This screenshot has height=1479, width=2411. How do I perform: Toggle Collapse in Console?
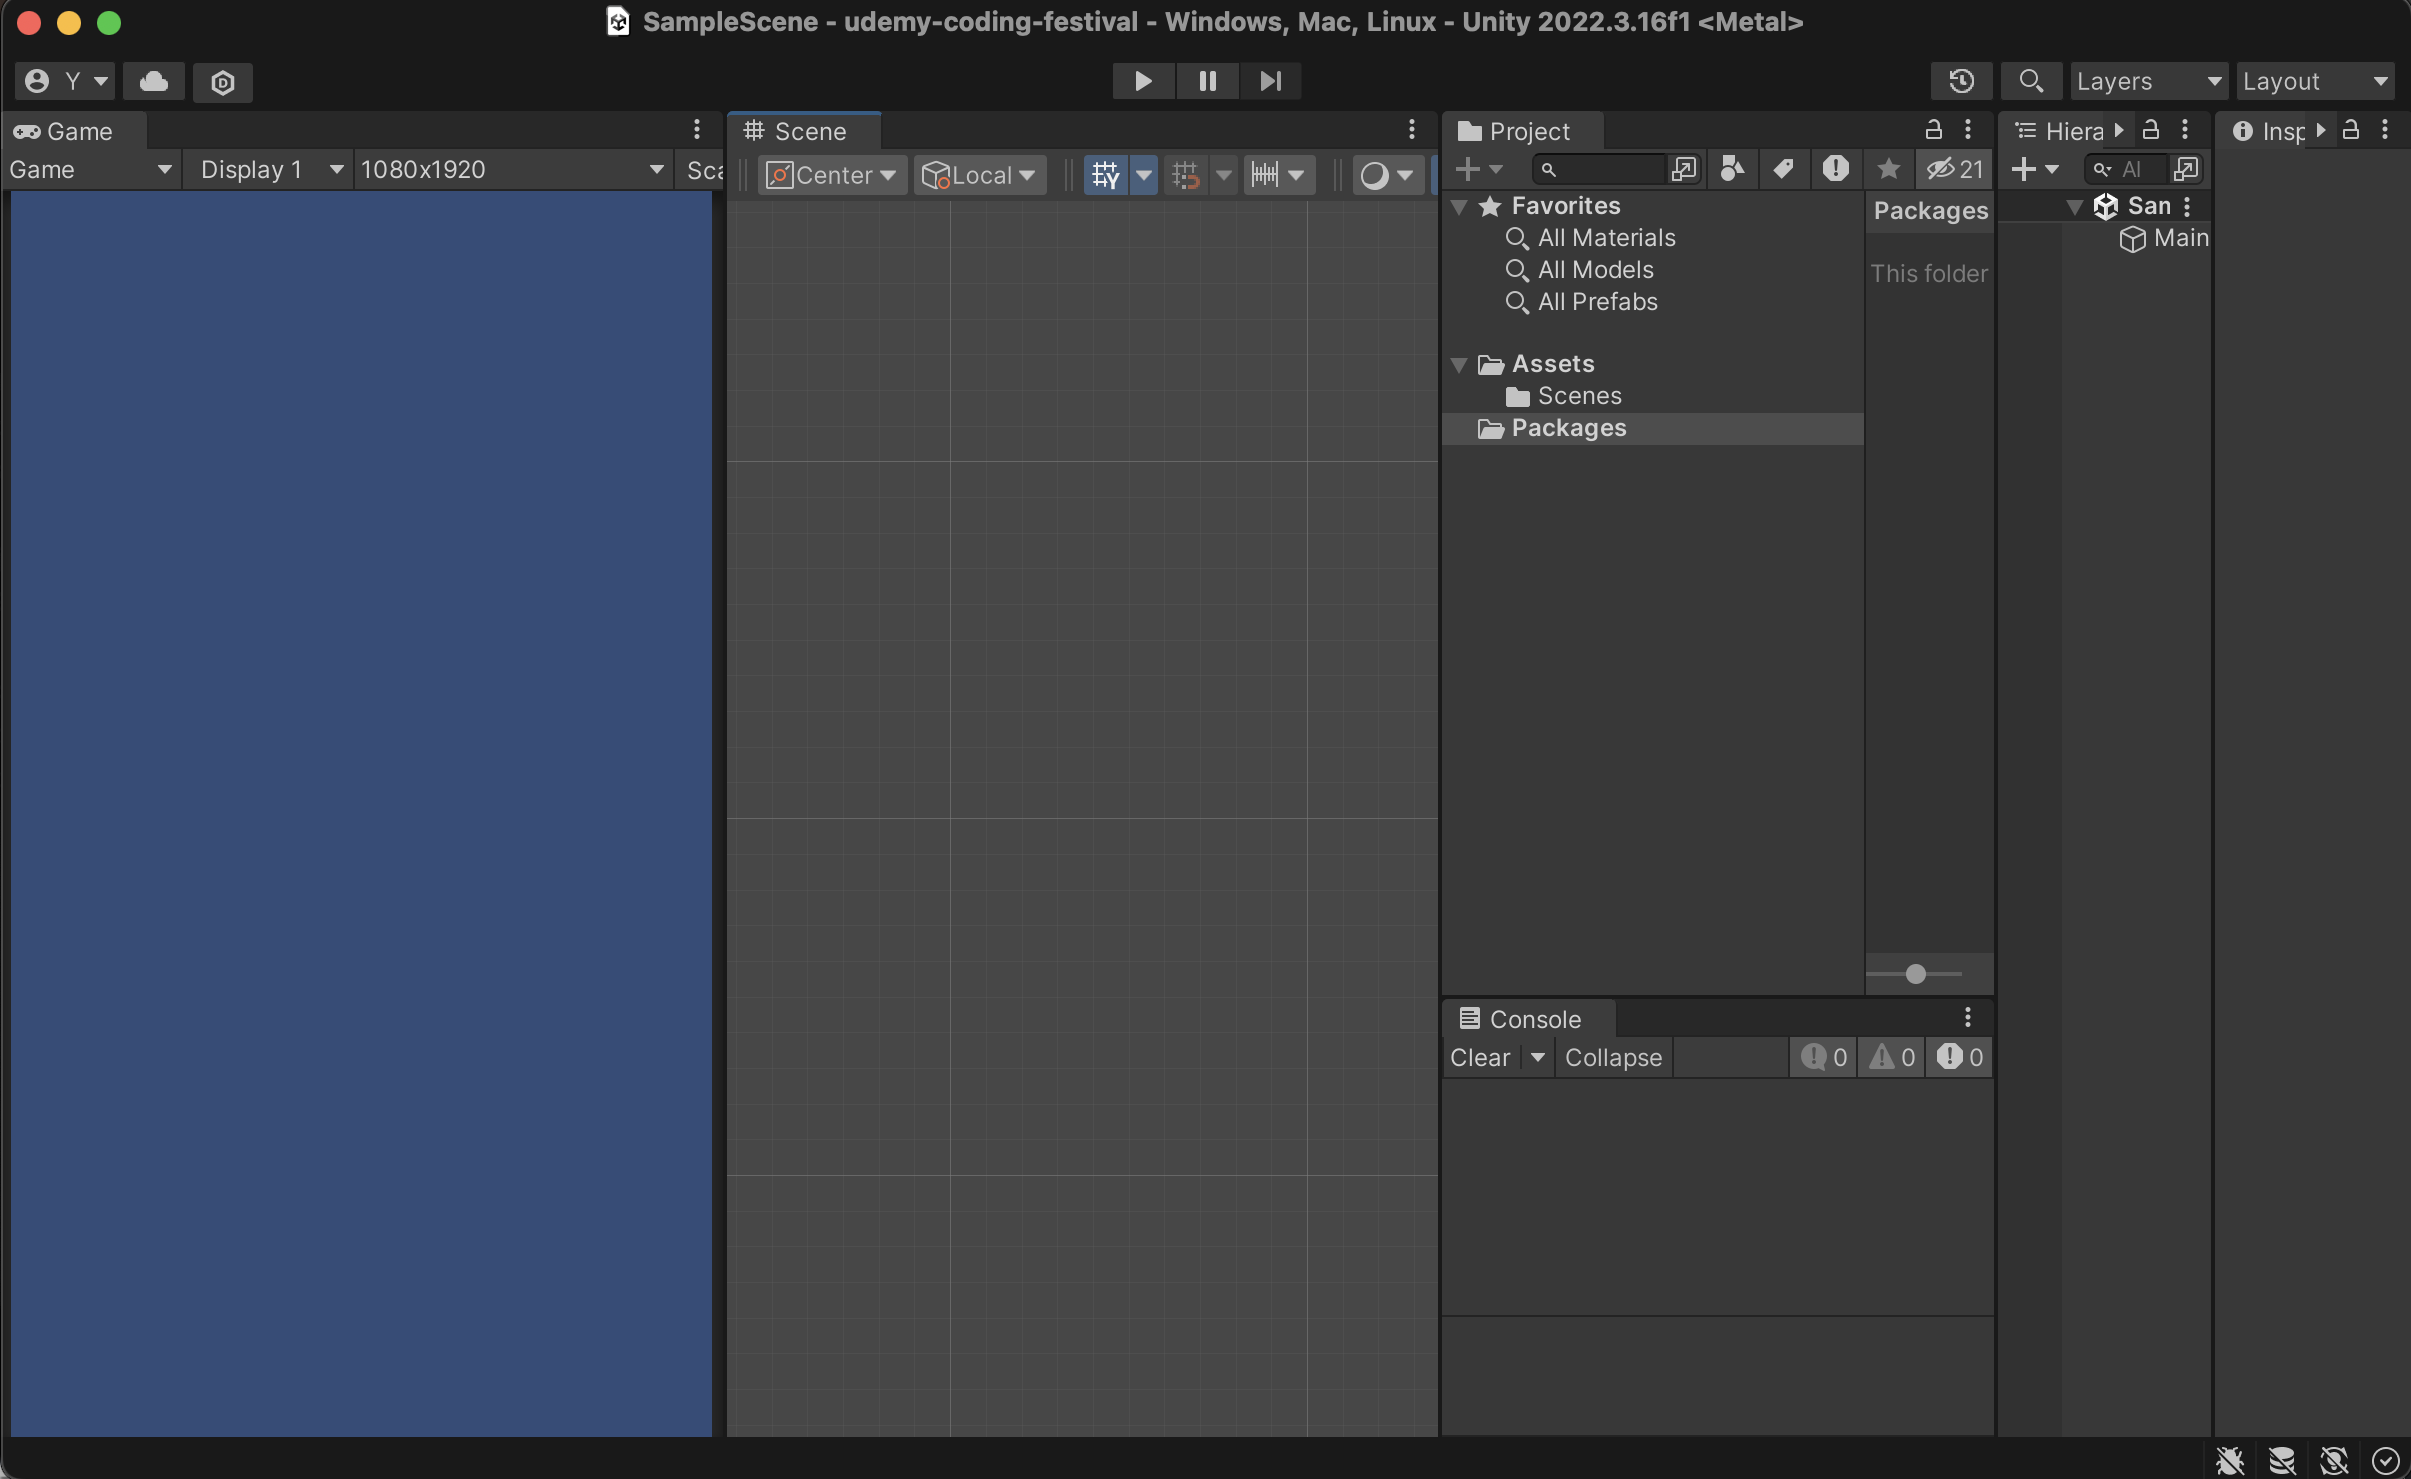tap(1613, 1057)
